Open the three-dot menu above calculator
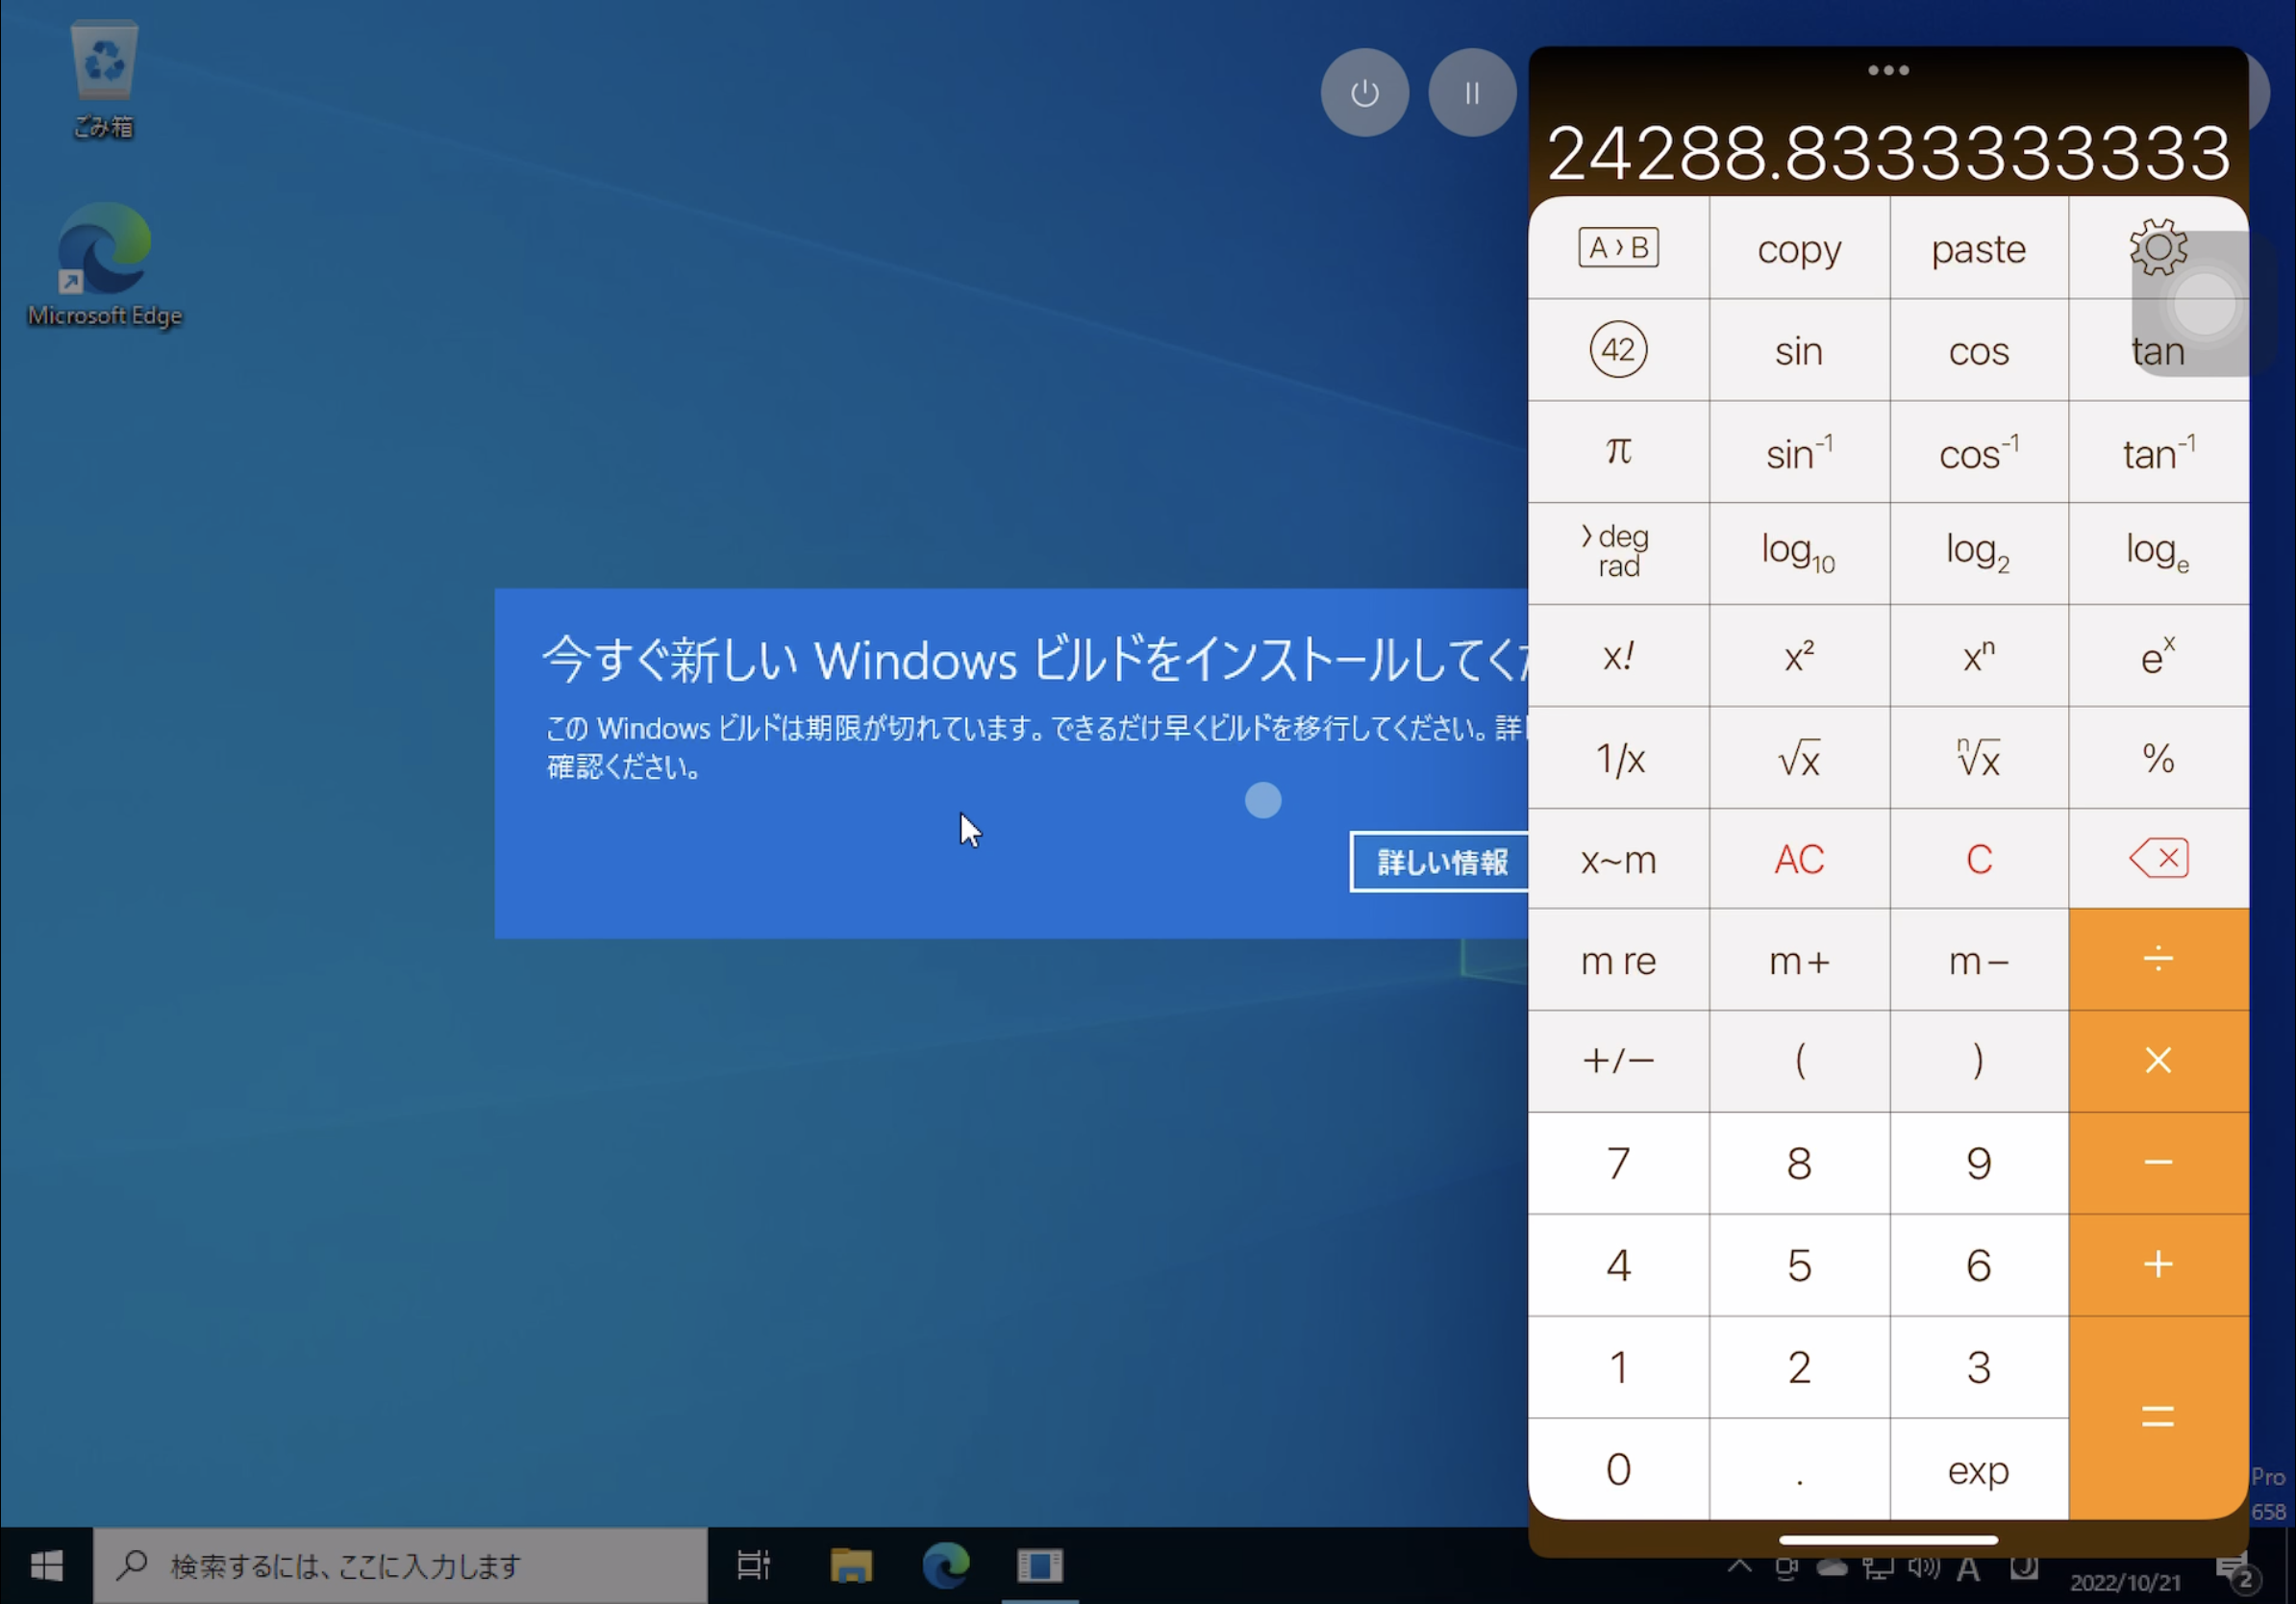This screenshot has height=1604, width=2296. coord(1888,70)
